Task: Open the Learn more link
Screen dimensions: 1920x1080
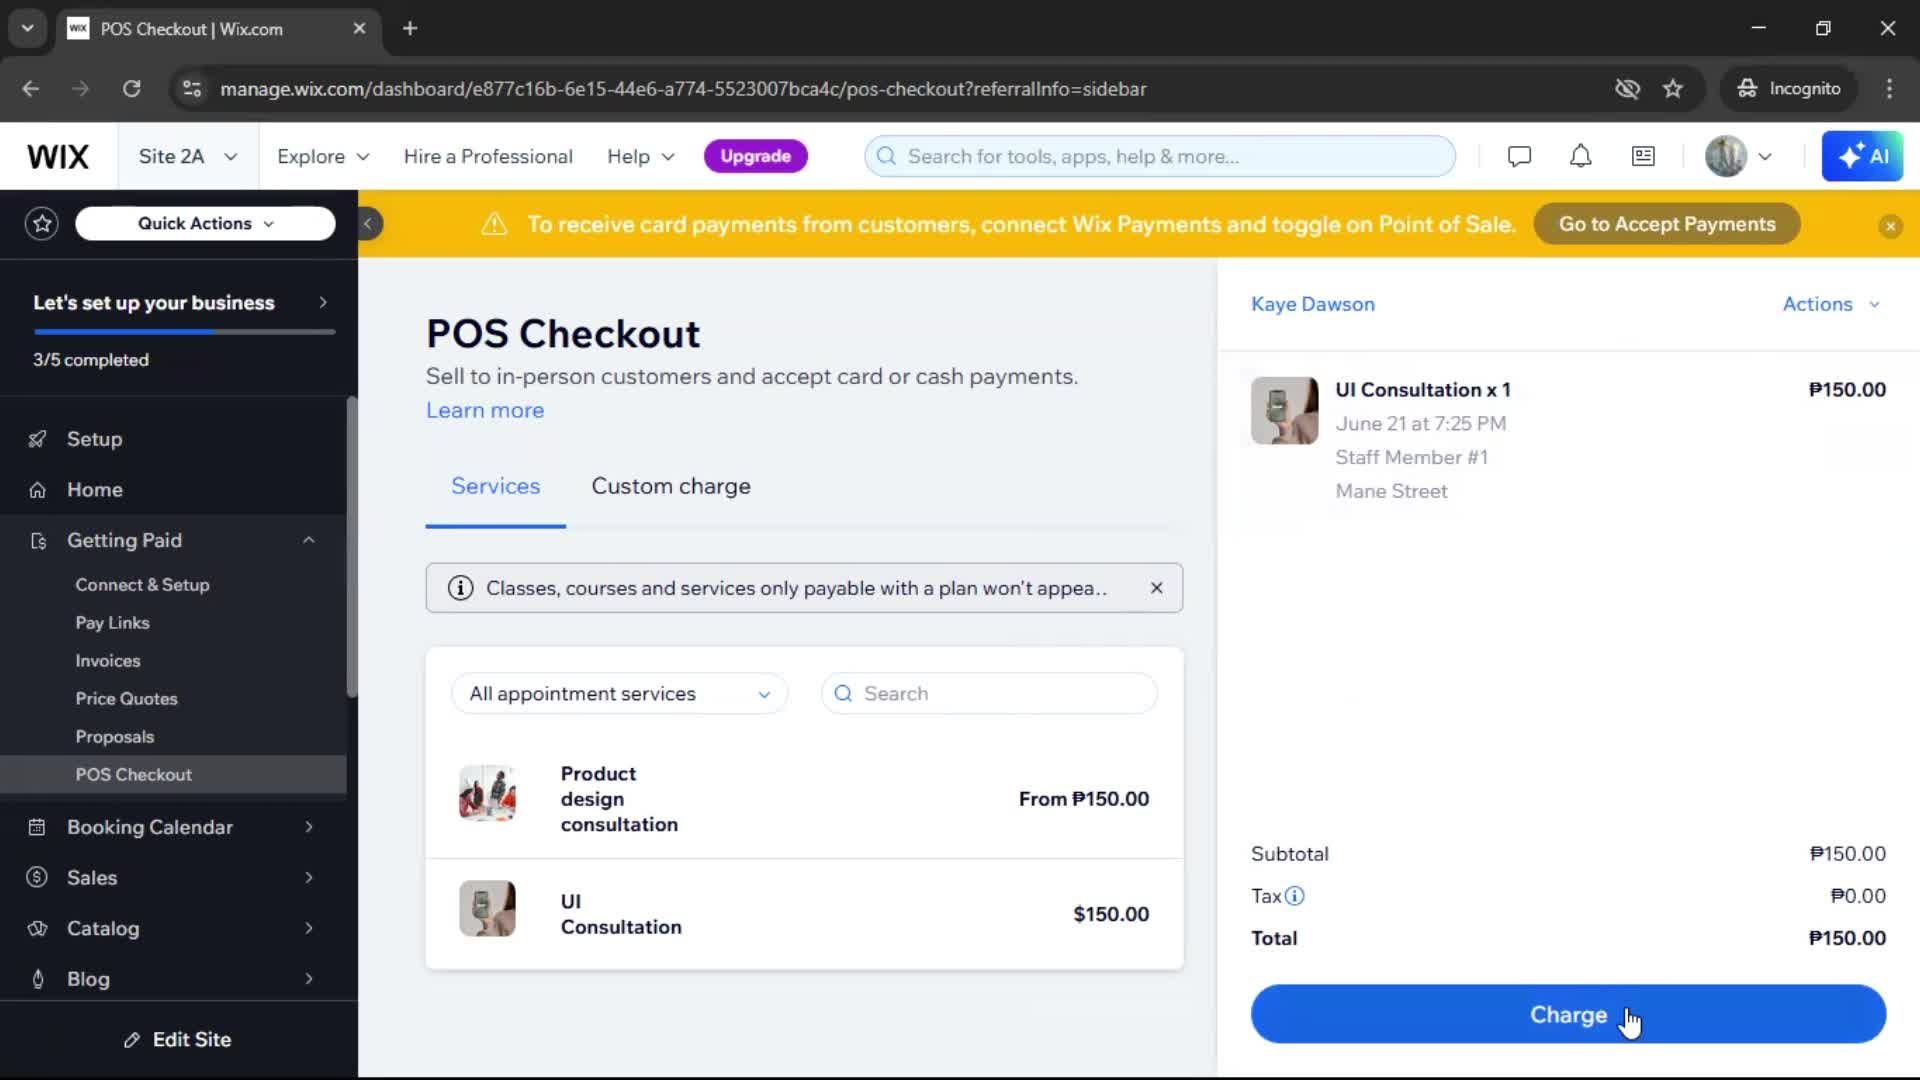Action: click(485, 410)
